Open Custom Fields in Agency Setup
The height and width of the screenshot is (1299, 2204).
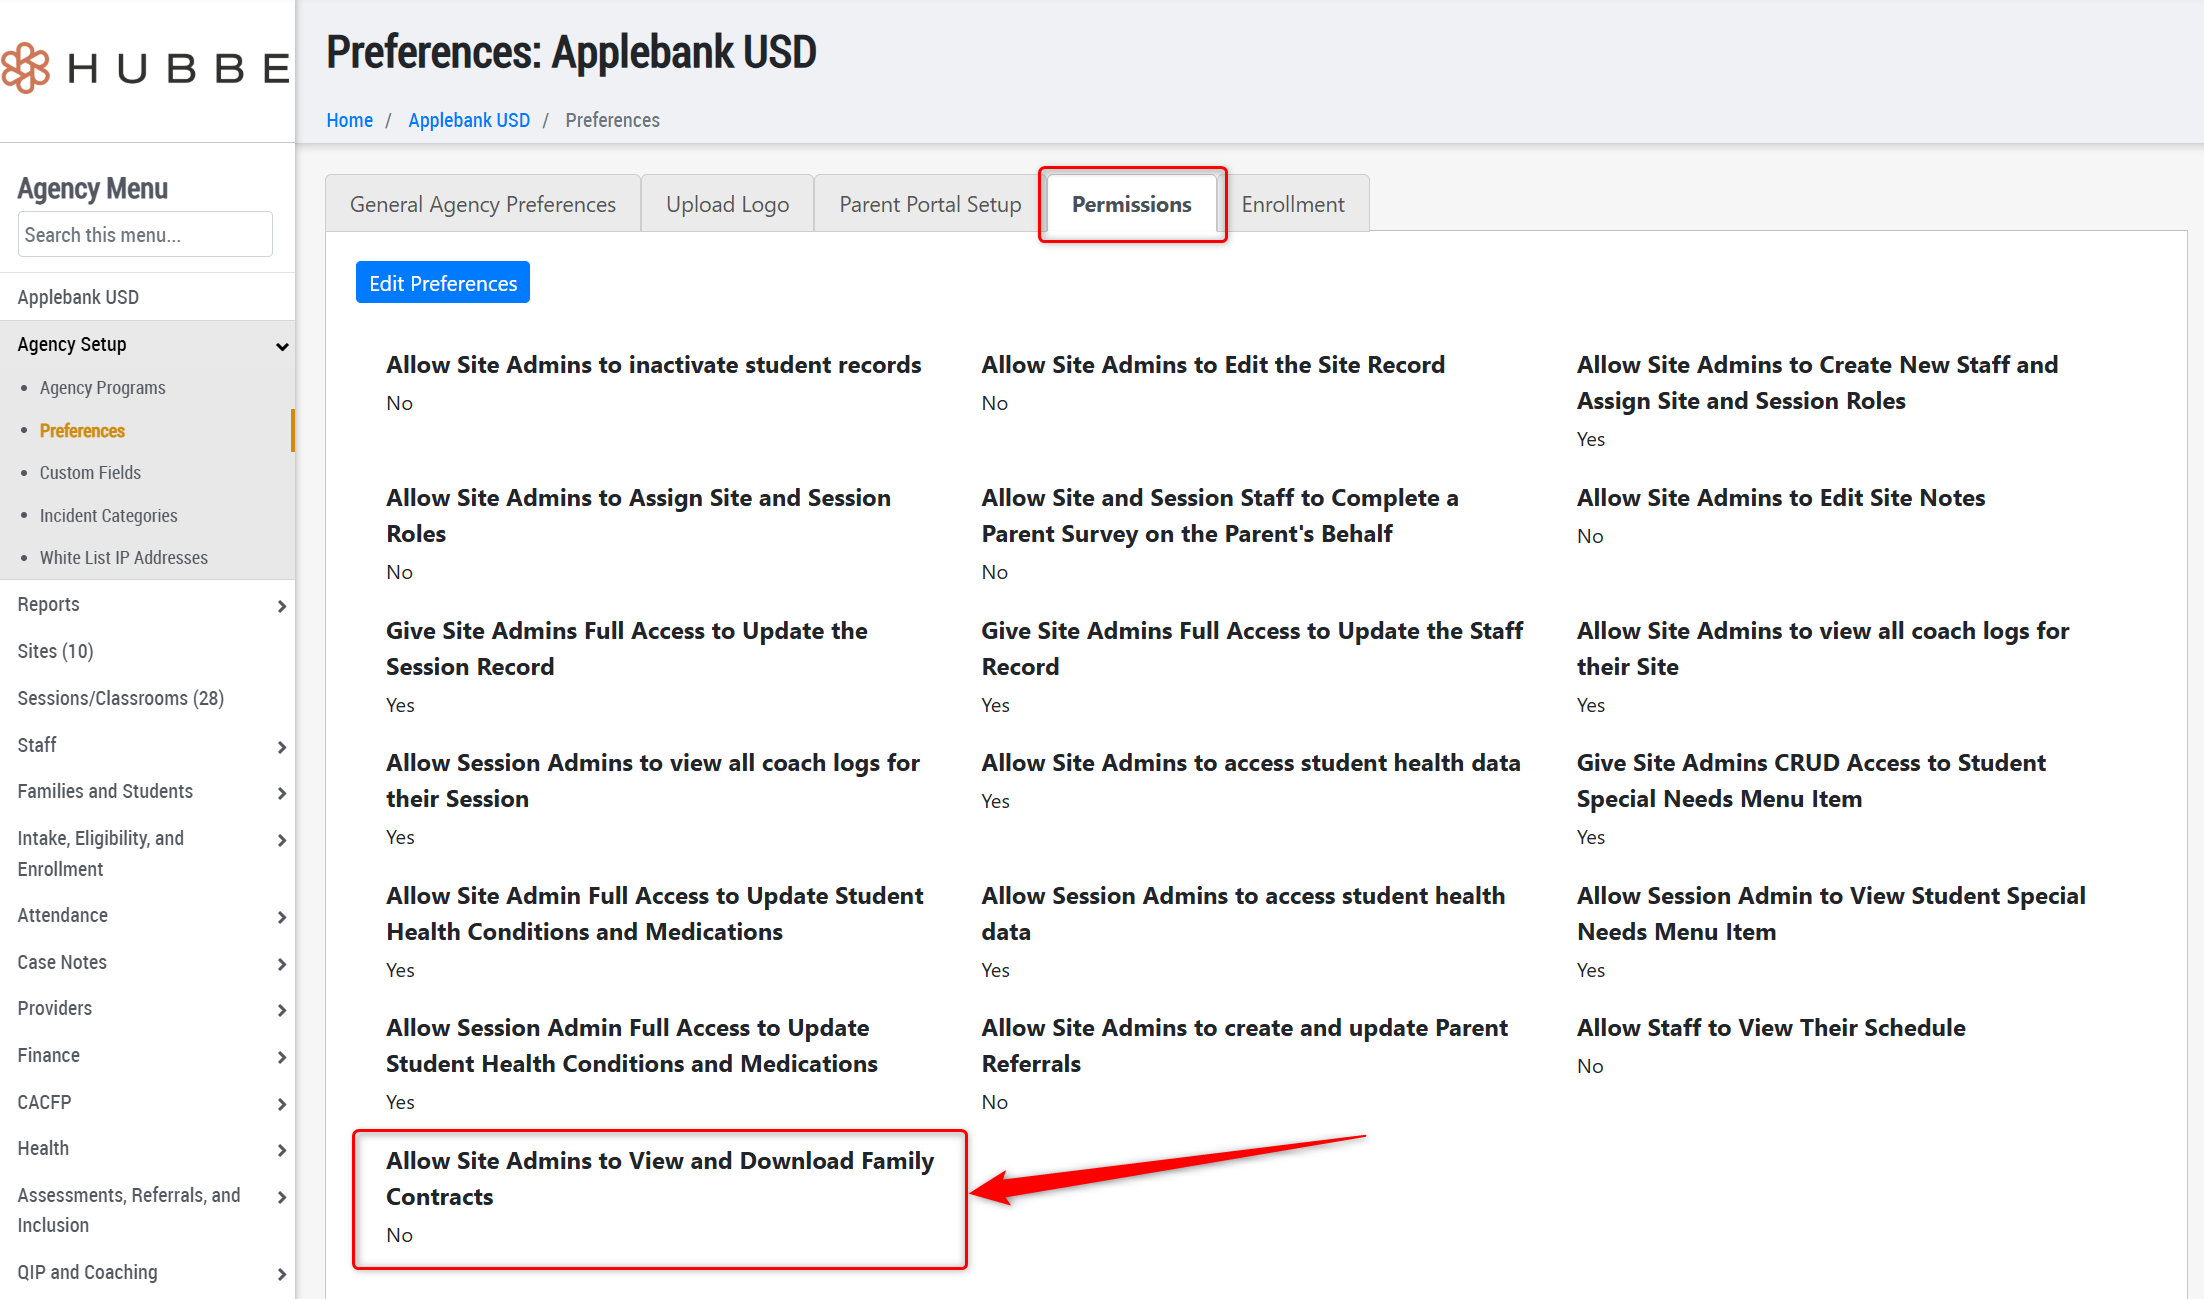coord(90,473)
